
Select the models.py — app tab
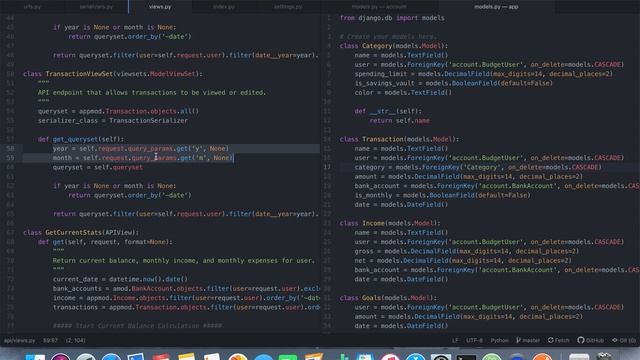pos(496,7)
